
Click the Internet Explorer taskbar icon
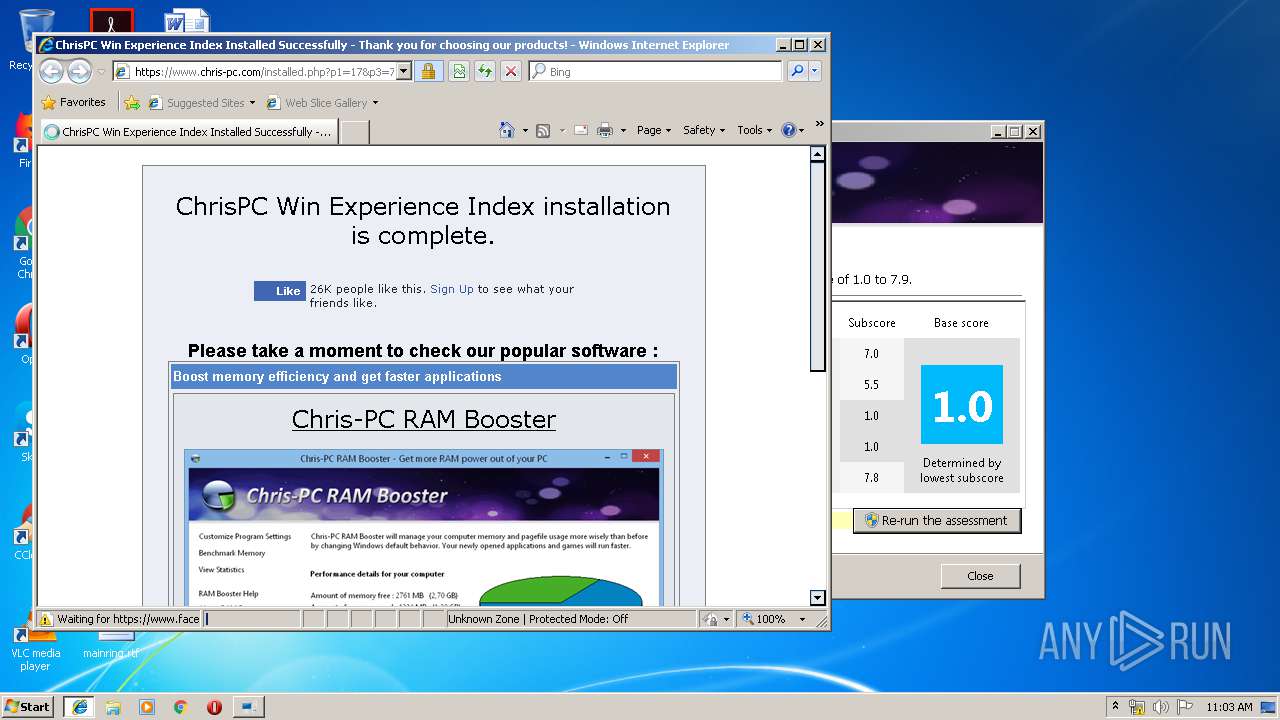[x=79, y=707]
